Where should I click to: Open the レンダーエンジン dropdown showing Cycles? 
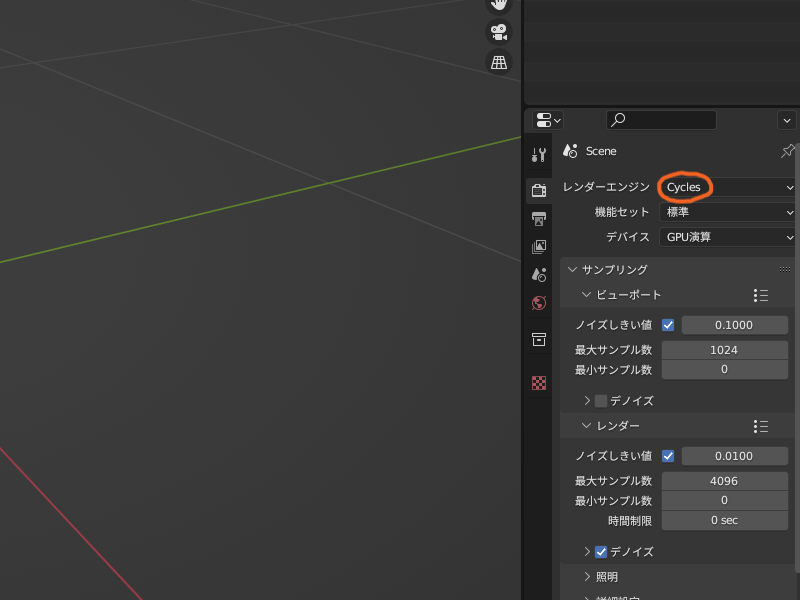[727, 186]
